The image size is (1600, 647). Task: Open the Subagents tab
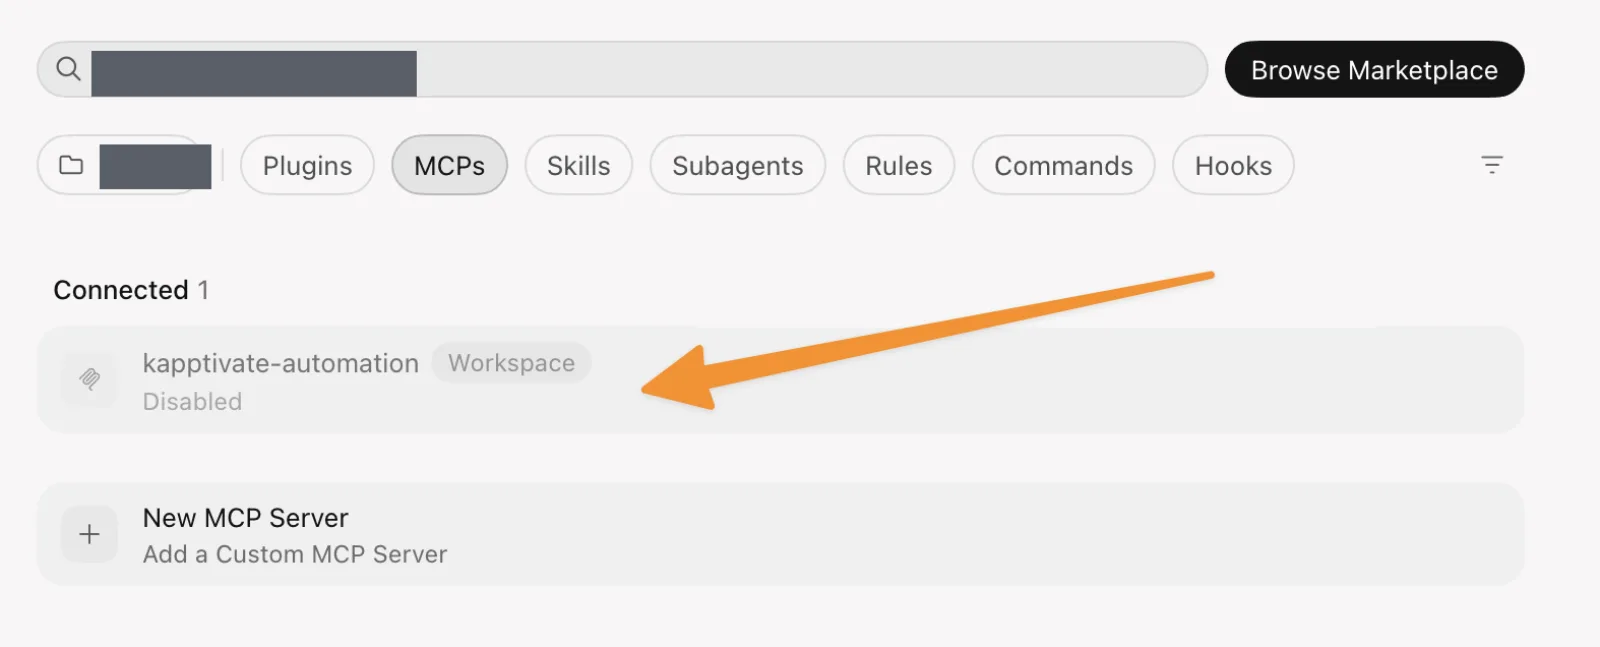click(737, 165)
